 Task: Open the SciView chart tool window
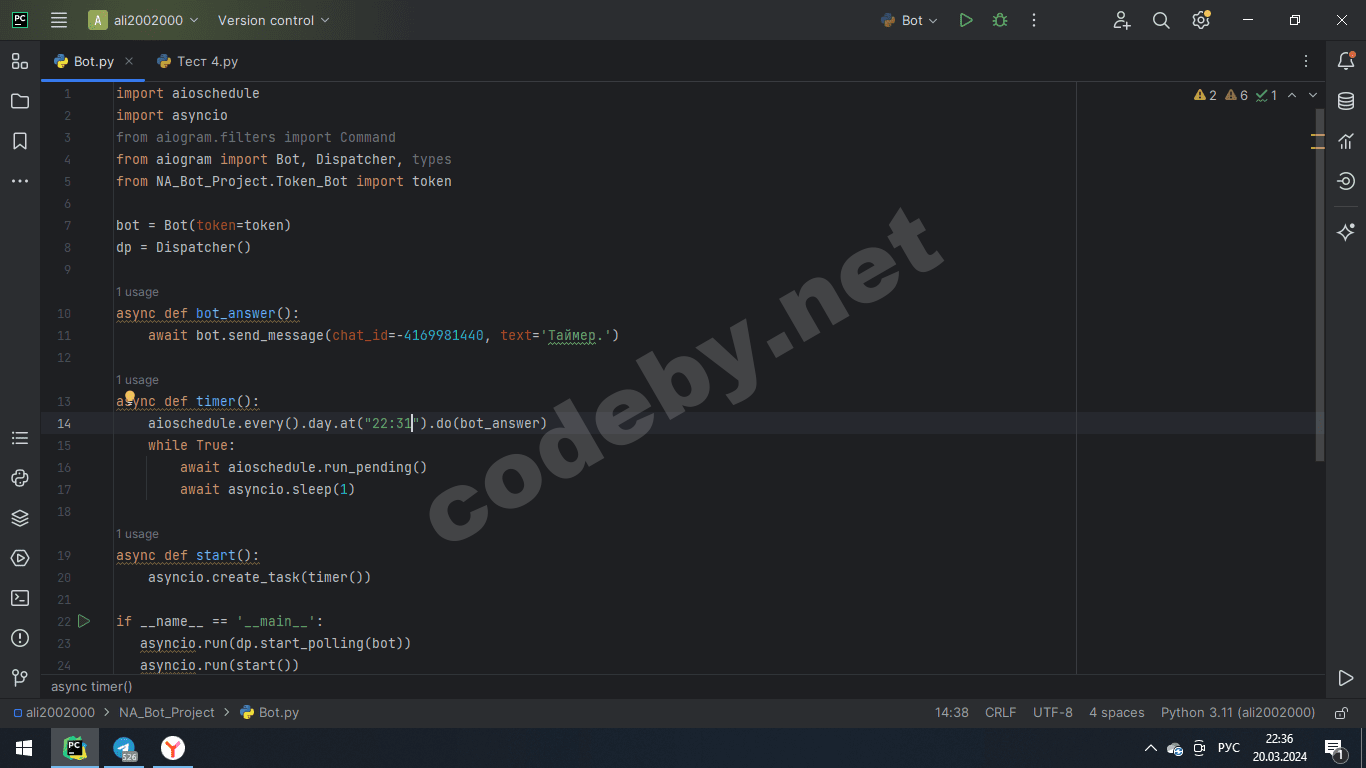(x=1346, y=141)
